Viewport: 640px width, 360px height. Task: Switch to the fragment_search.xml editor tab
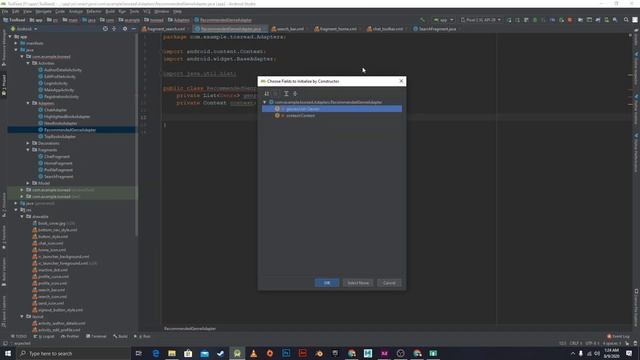pos(165,29)
